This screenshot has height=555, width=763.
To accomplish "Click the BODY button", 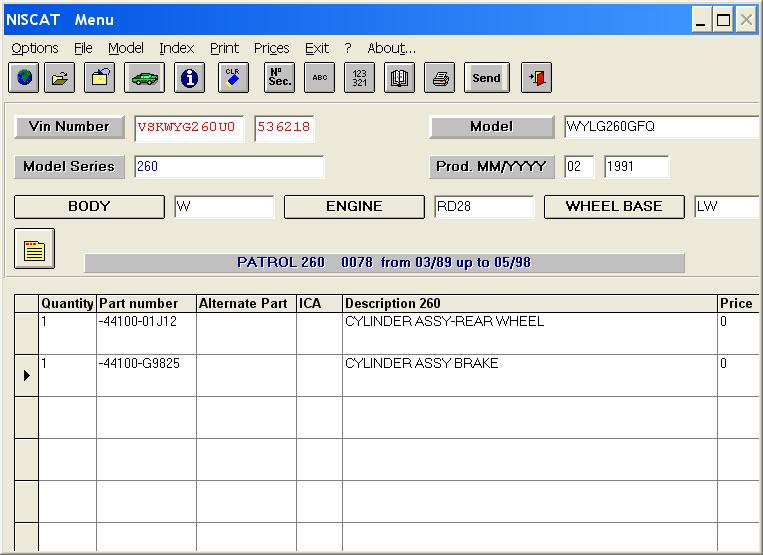I will [89, 207].
